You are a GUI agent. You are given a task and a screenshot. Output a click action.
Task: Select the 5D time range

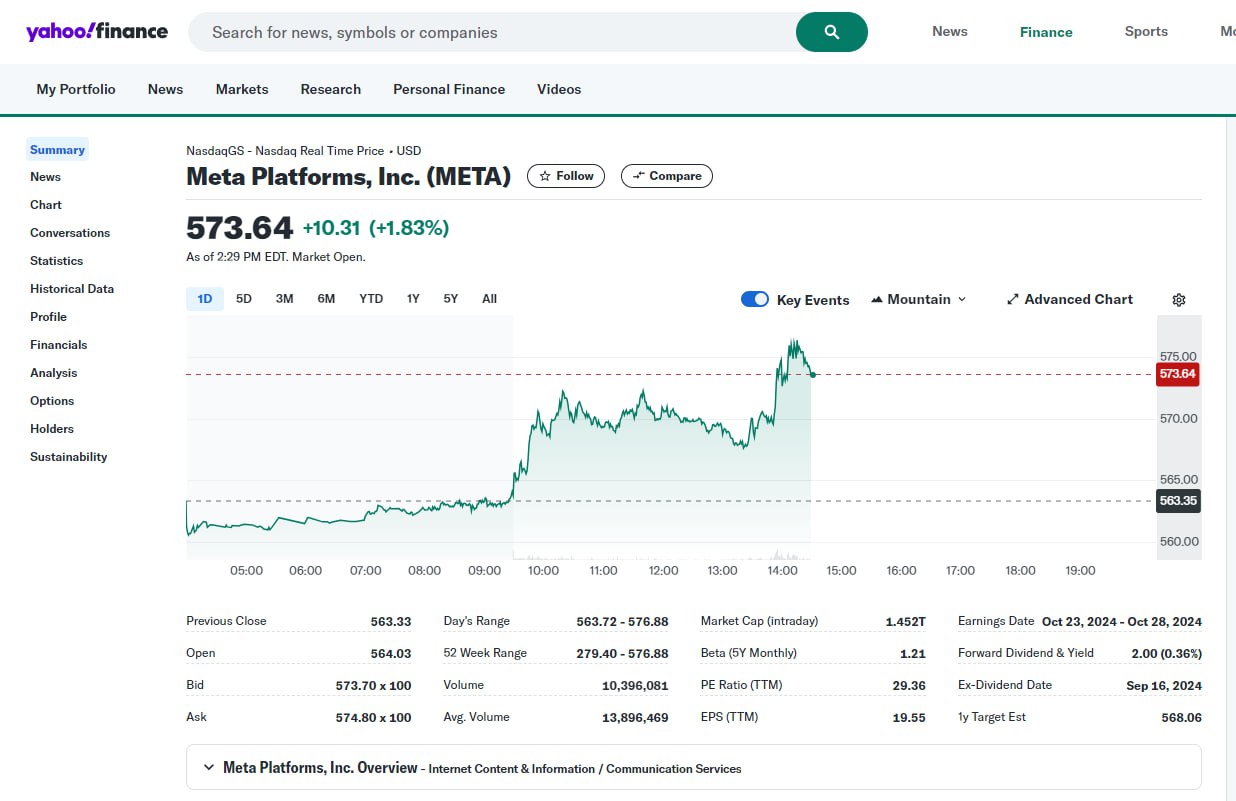244,299
